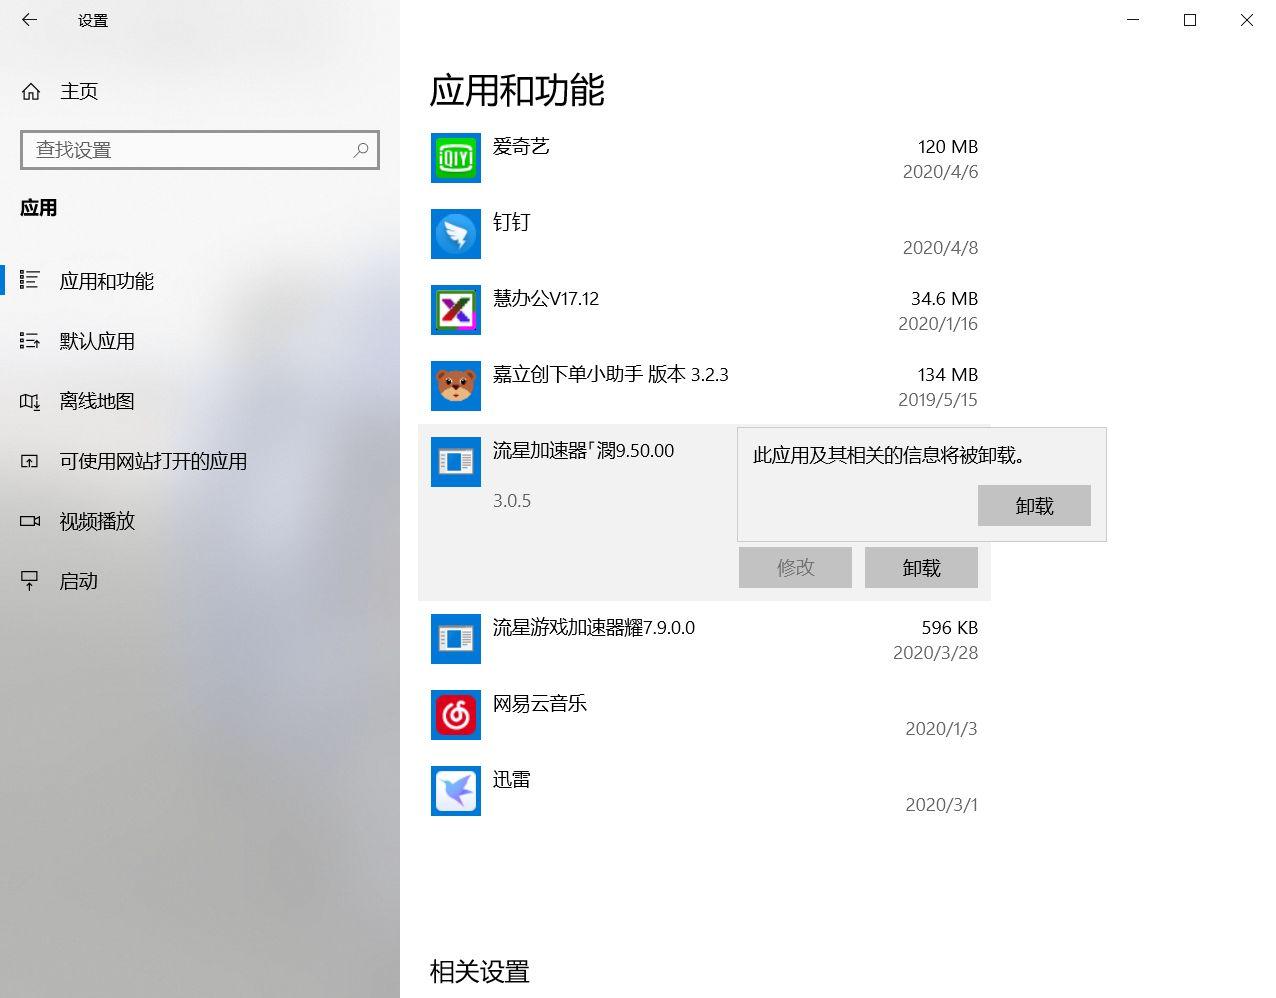Click the search magnifier icon
Viewport: 1276px width, 998px height.
(361, 150)
